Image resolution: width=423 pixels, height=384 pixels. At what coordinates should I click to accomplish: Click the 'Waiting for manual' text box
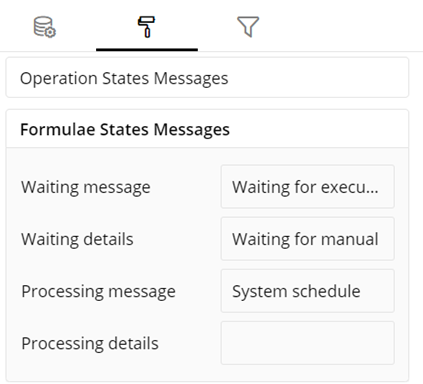pos(308,239)
